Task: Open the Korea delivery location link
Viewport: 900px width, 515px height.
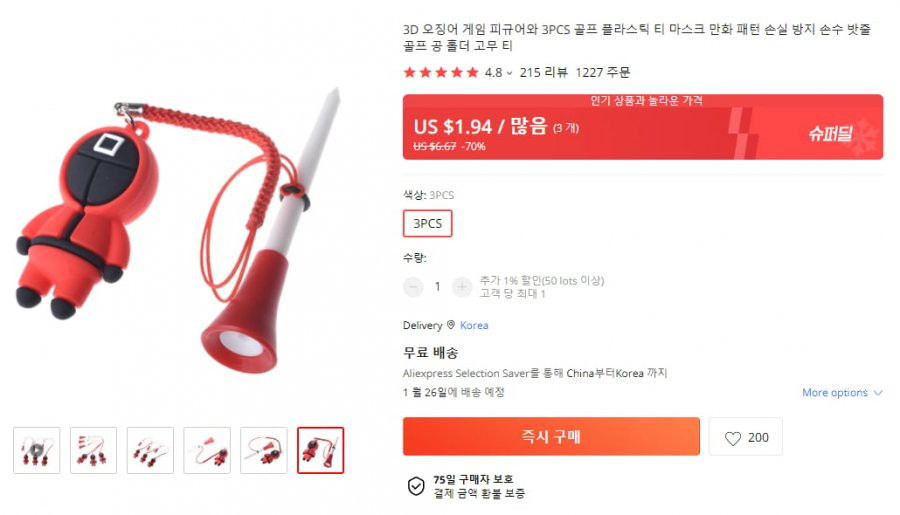Action: (x=474, y=325)
